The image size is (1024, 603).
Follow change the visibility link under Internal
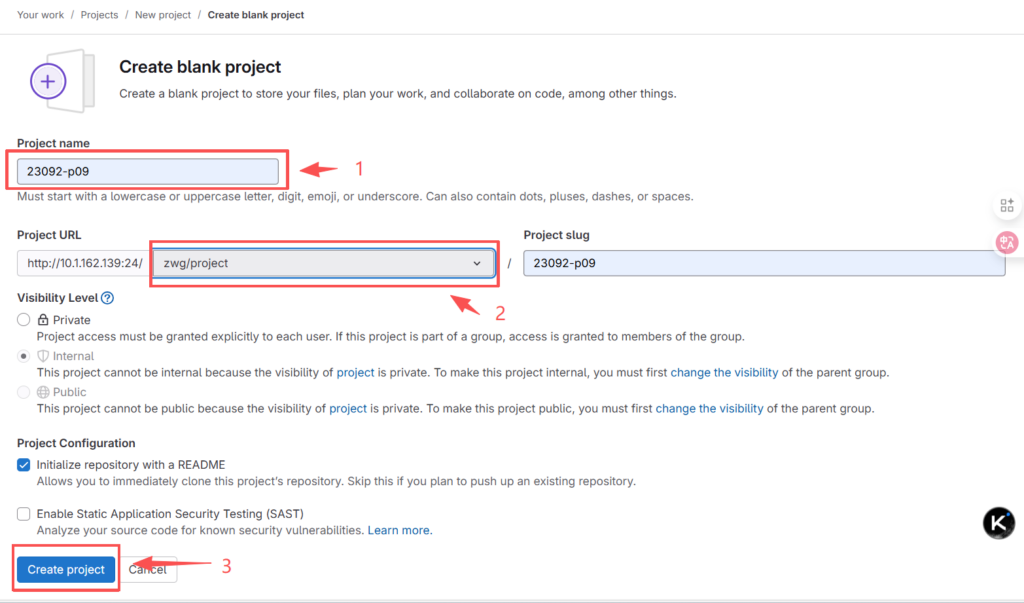(x=724, y=373)
